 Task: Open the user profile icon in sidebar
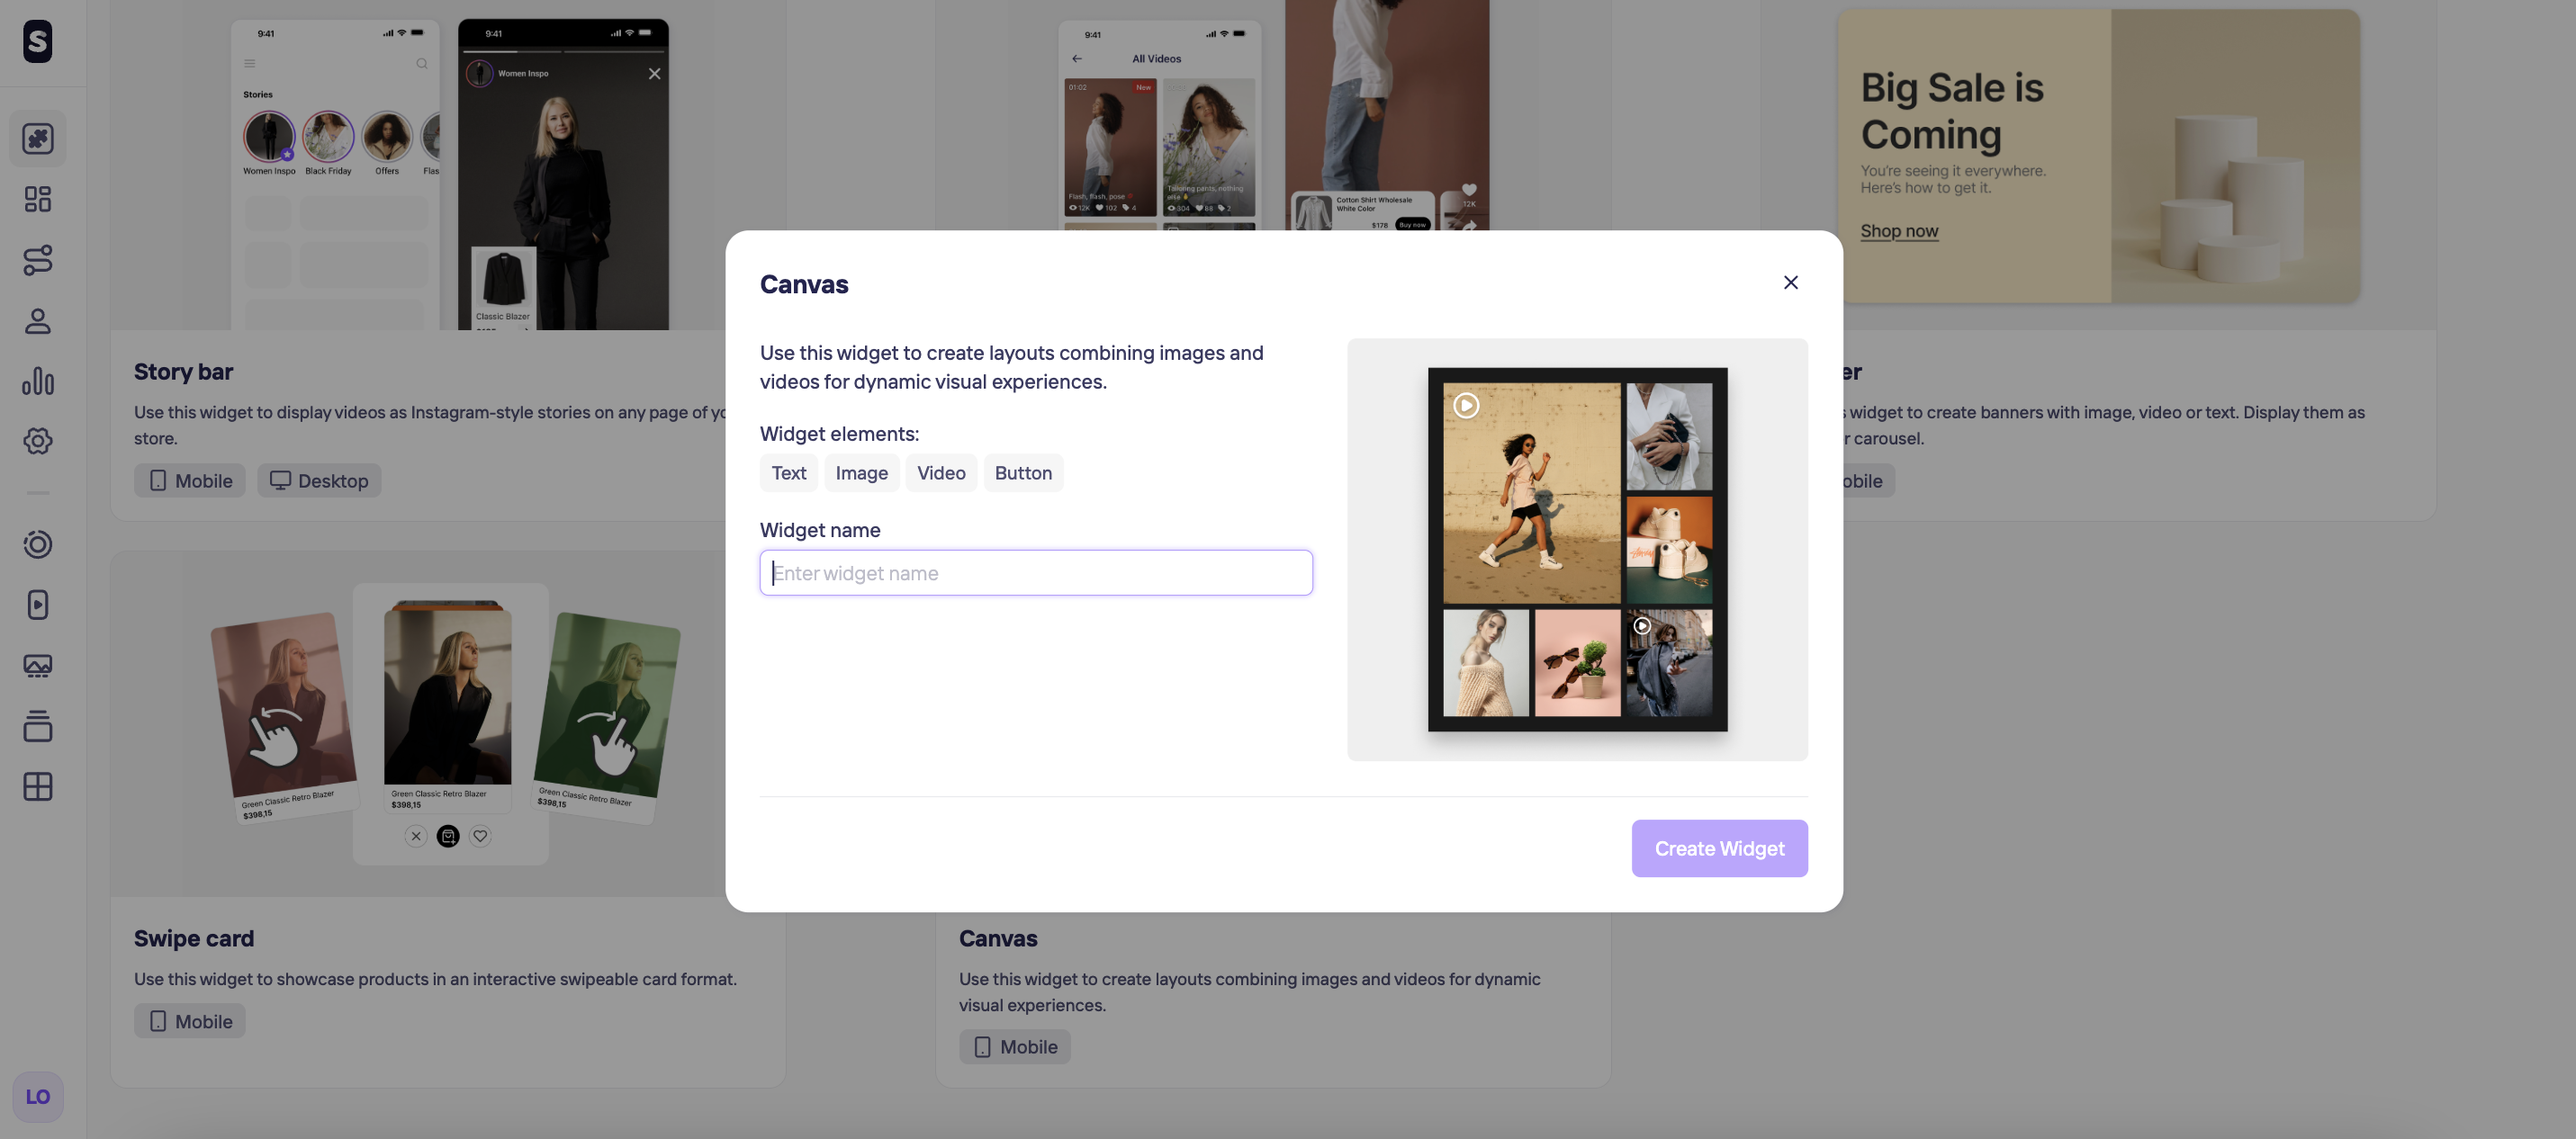coord(38,321)
